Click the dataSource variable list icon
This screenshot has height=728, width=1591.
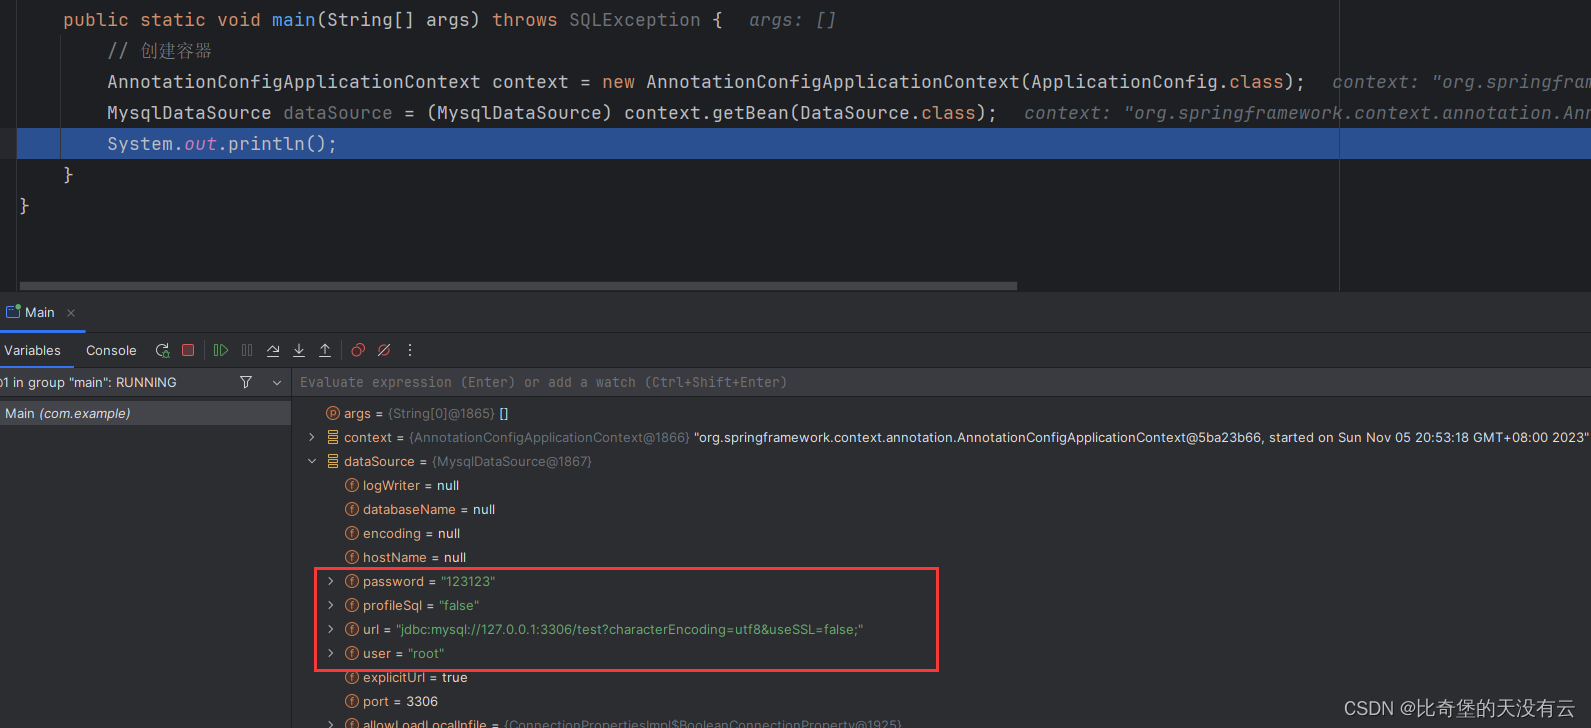[x=333, y=461]
